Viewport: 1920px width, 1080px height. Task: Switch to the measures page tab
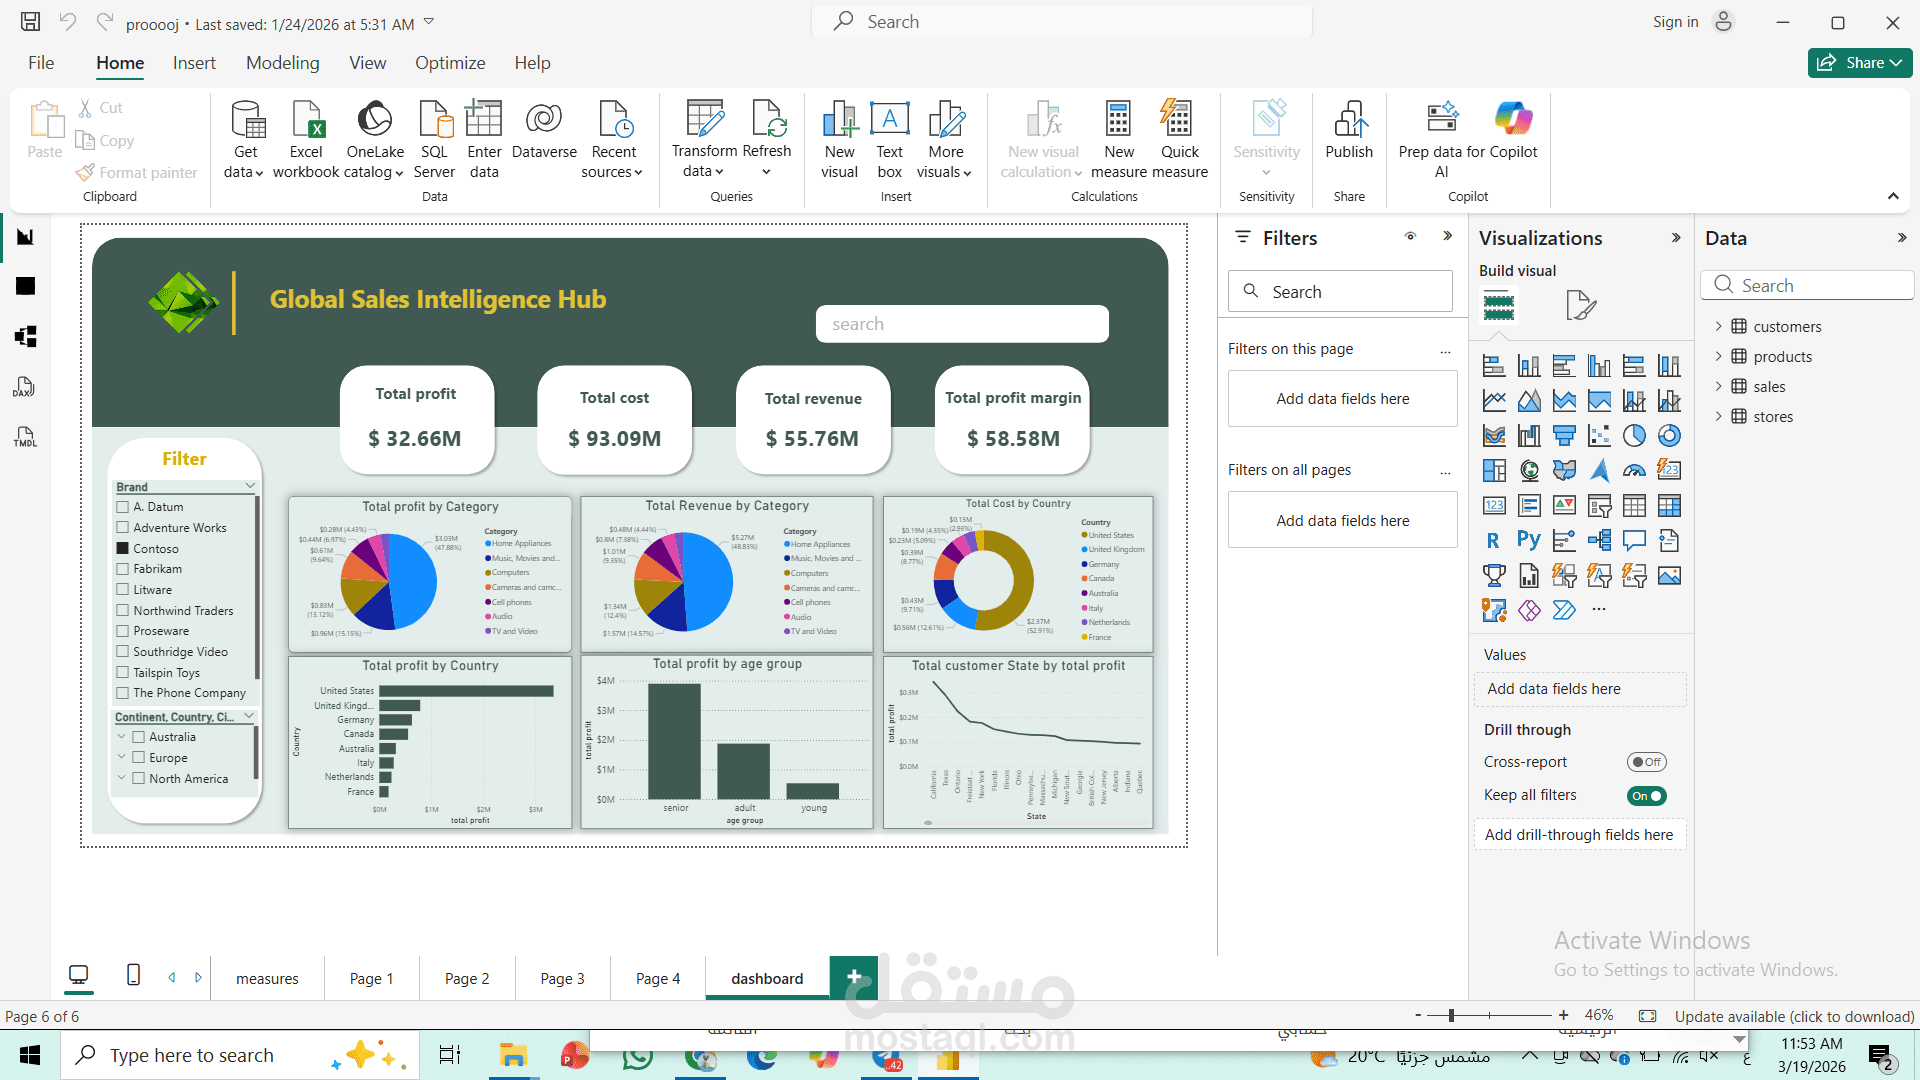pyautogui.click(x=267, y=979)
